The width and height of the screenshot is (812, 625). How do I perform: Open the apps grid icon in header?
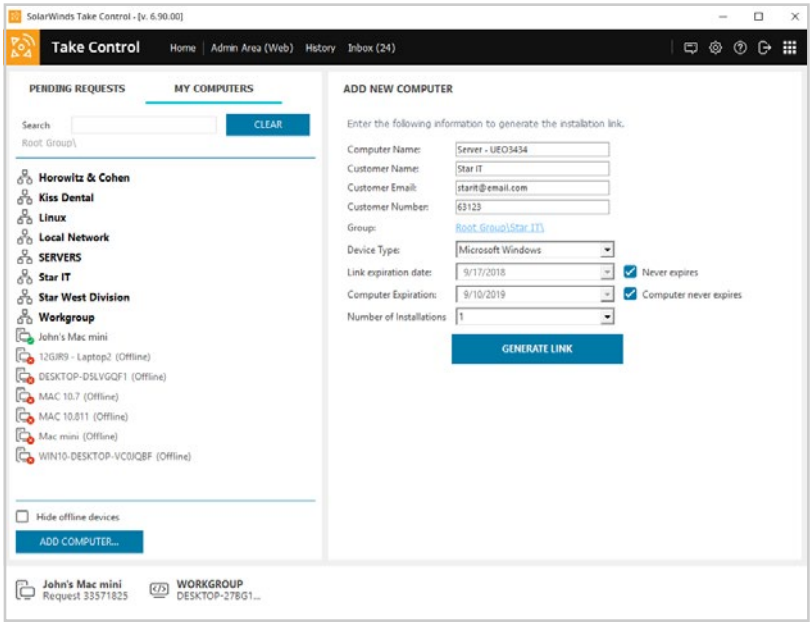coord(789,48)
